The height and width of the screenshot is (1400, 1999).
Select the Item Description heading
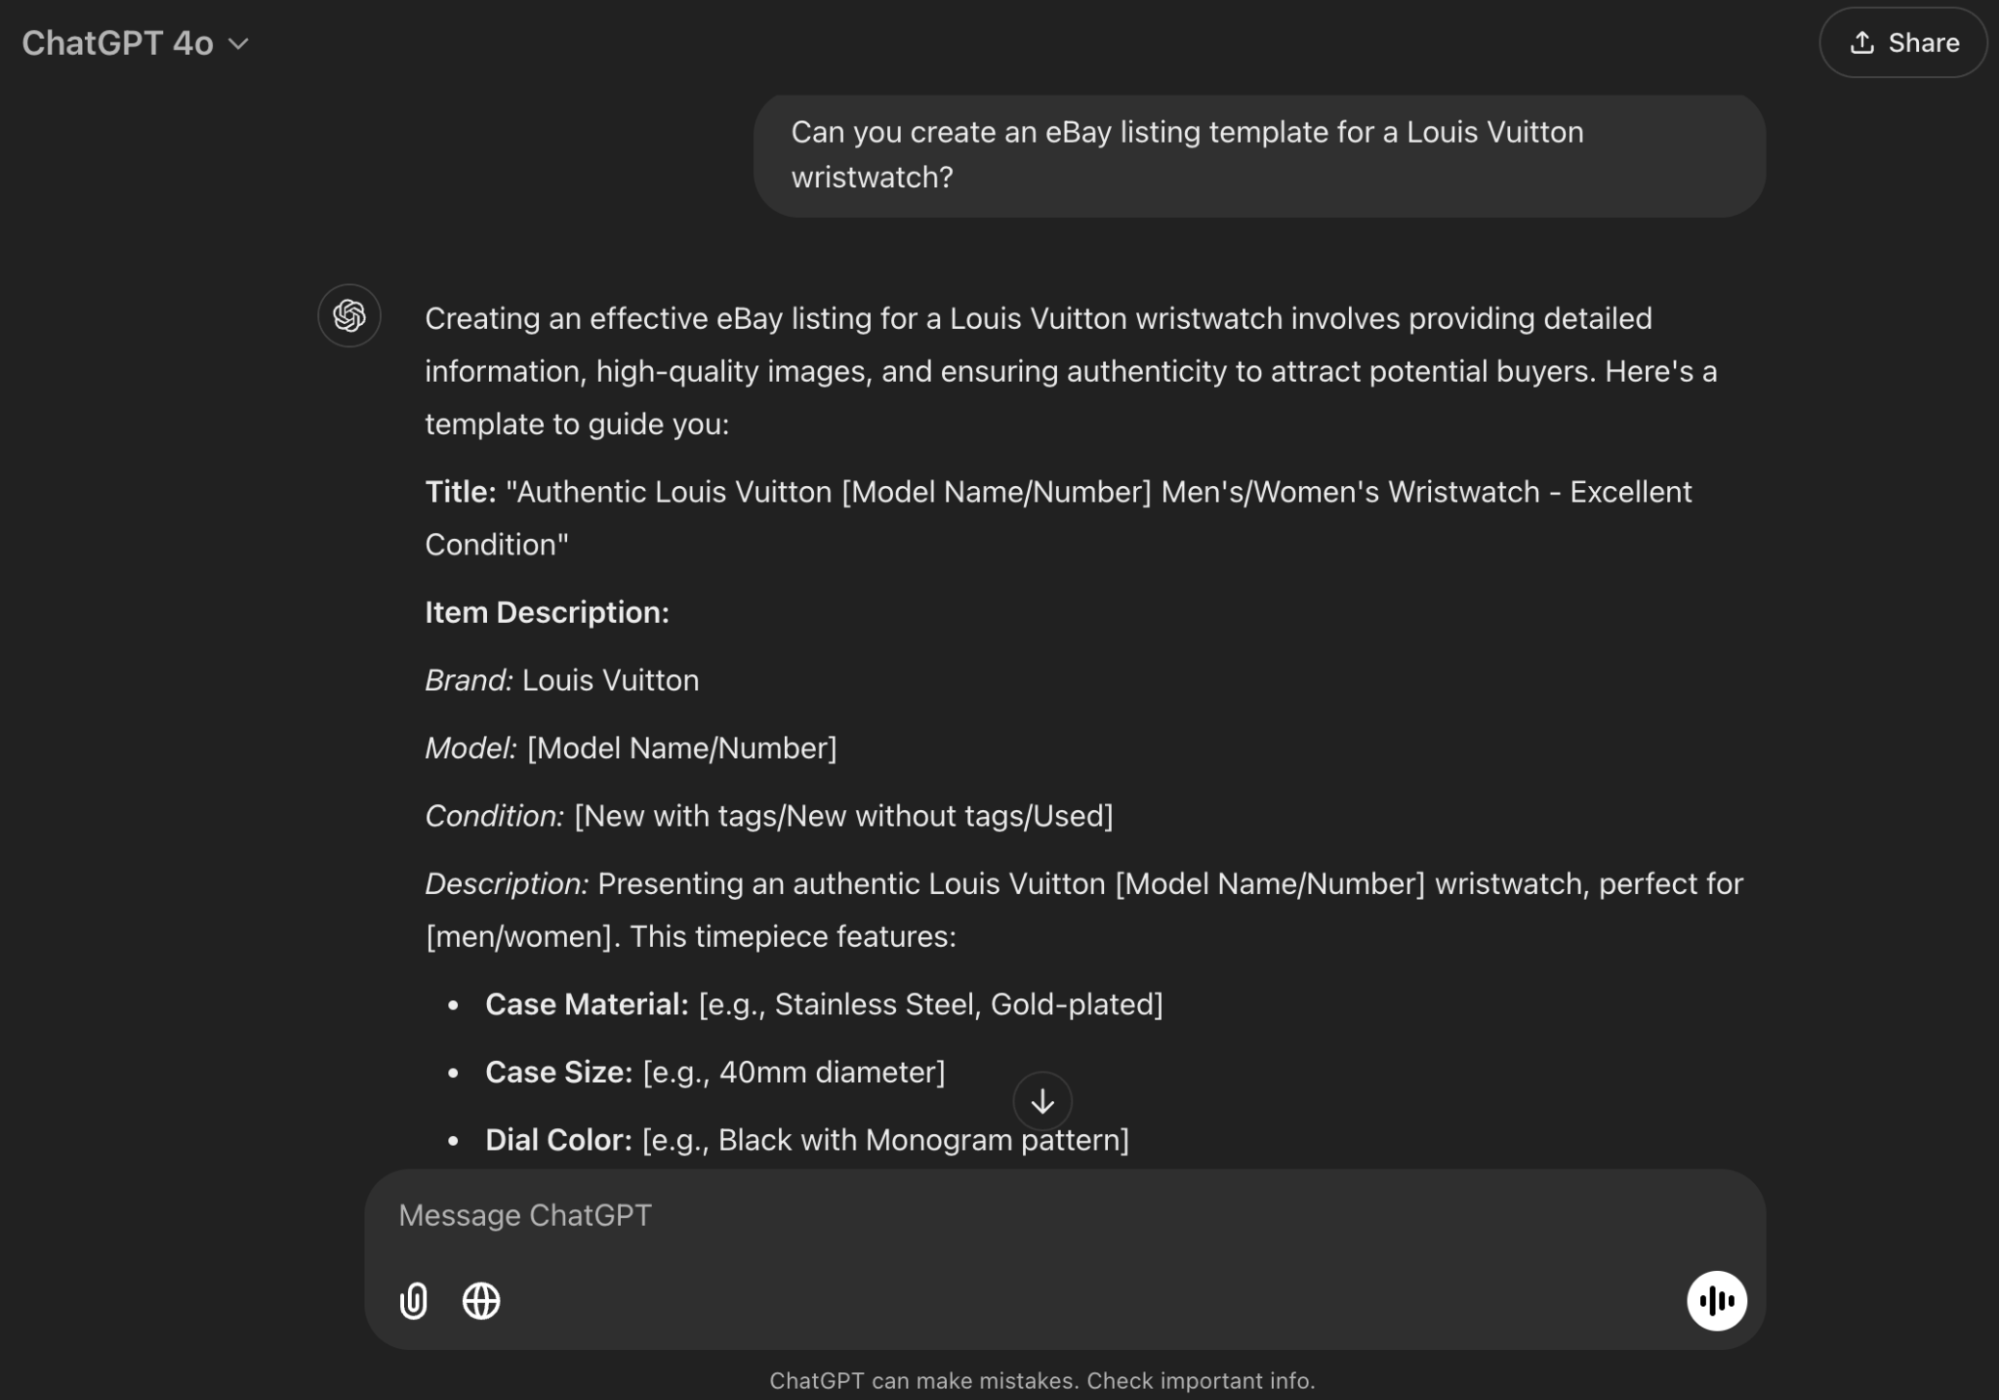(547, 612)
